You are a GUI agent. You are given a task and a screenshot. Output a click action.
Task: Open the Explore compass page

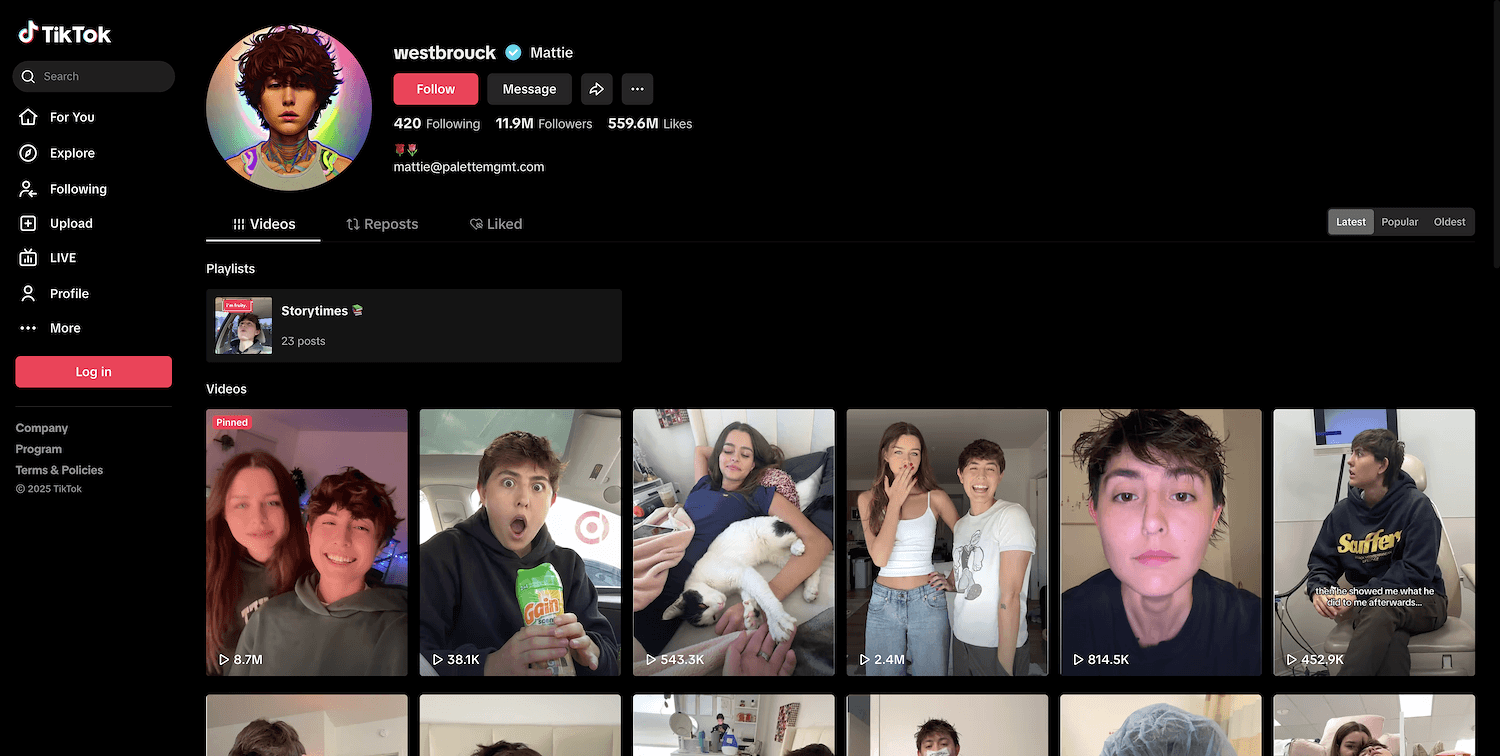coord(71,153)
